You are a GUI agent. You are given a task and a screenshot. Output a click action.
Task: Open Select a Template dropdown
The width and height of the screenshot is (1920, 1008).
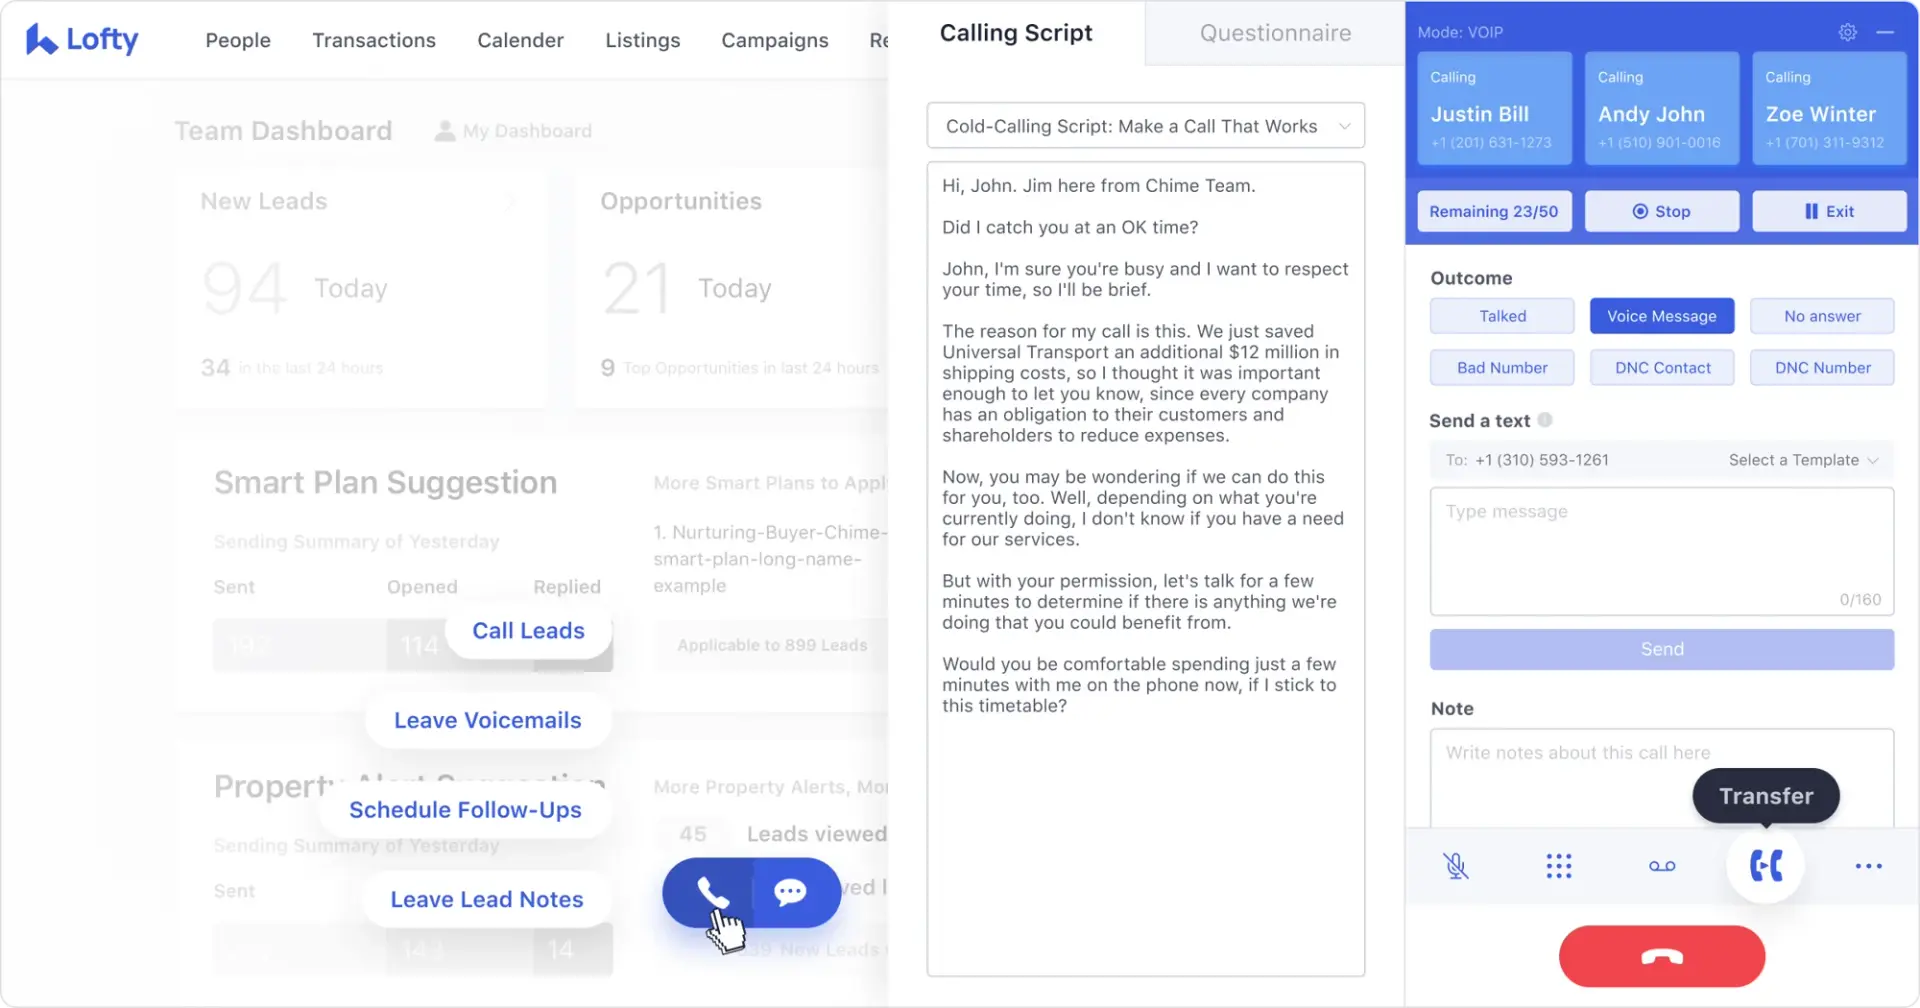click(x=1803, y=460)
